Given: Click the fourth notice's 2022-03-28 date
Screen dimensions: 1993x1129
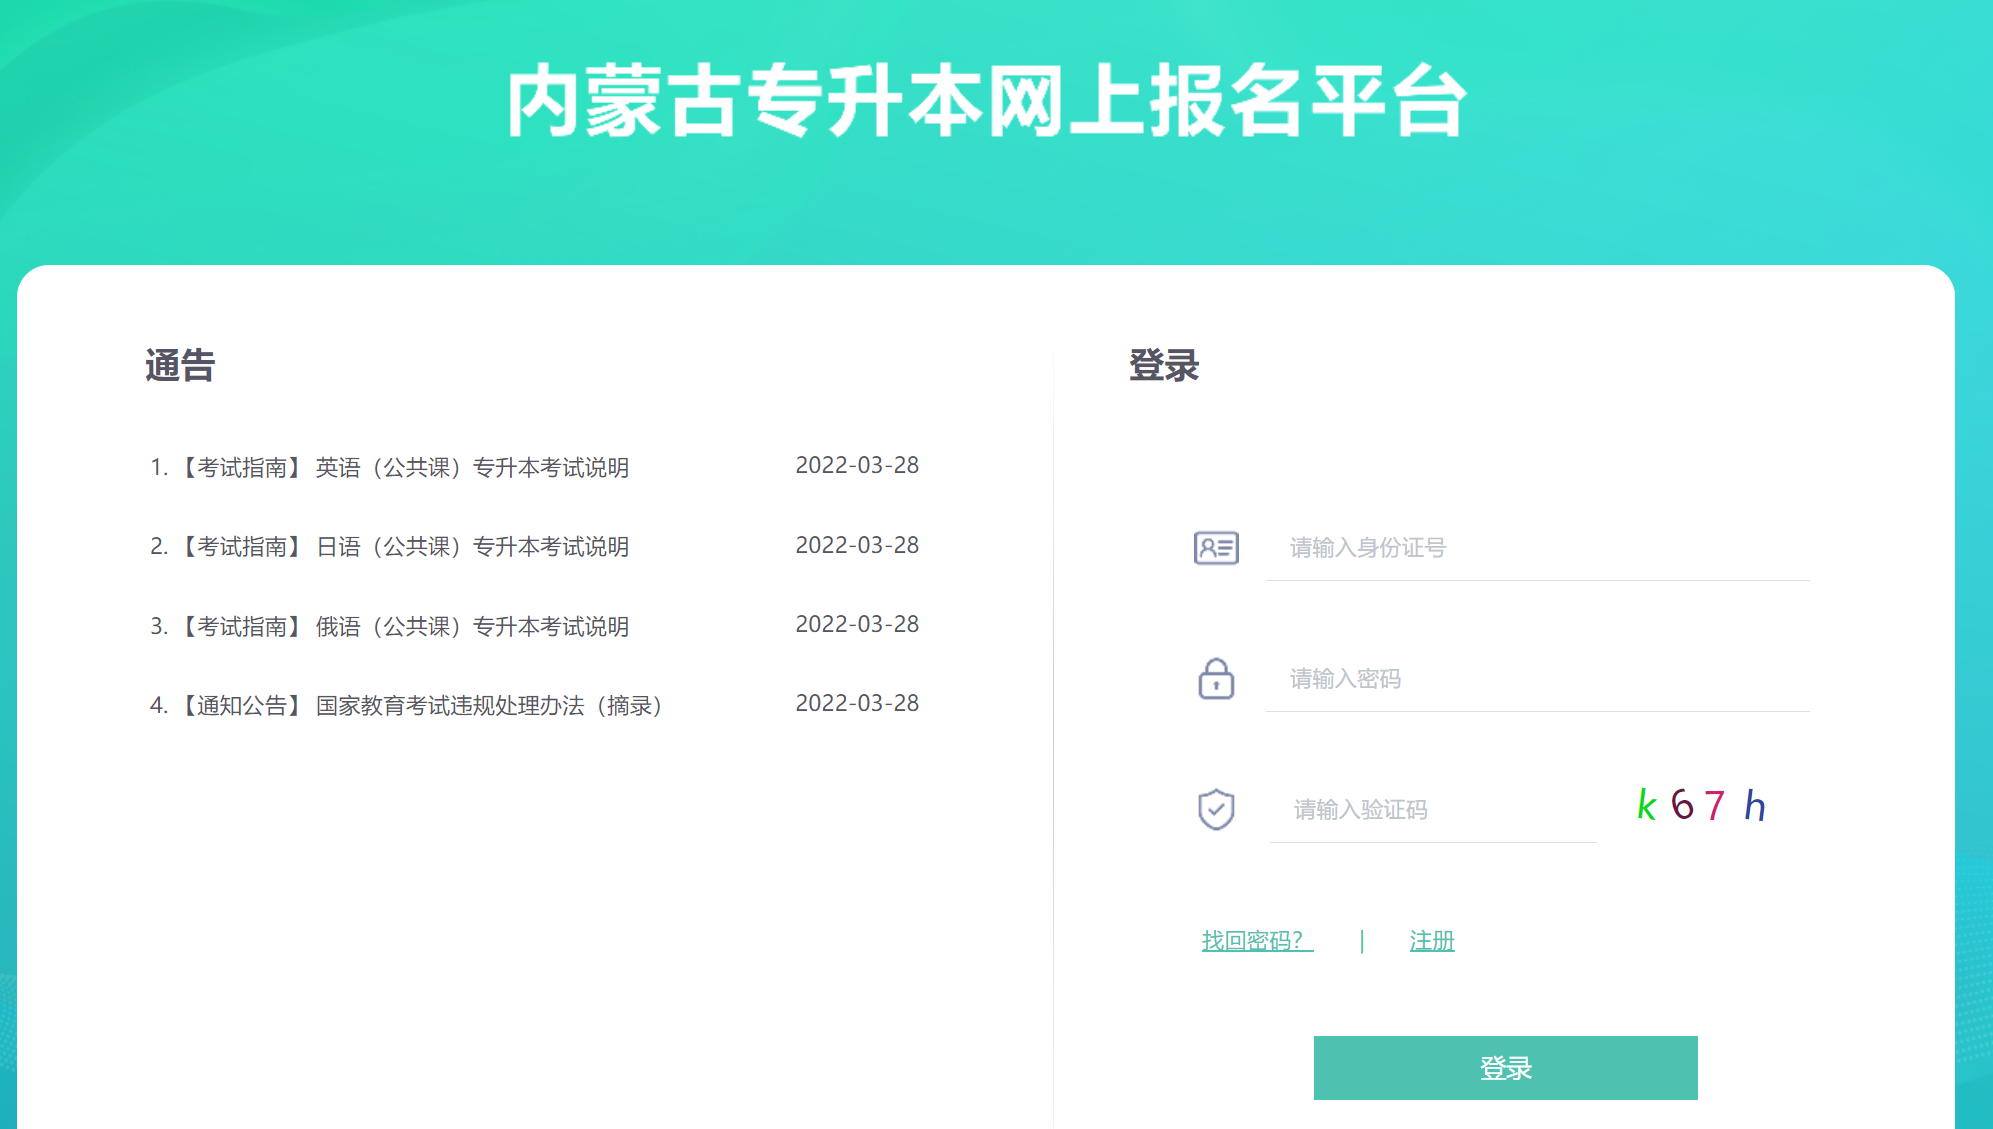Looking at the screenshot, I should [x=857, y=704].
